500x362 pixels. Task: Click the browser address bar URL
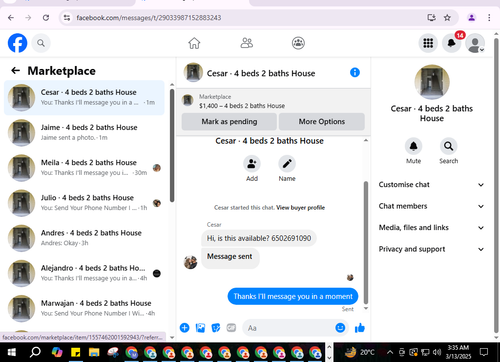149,18
